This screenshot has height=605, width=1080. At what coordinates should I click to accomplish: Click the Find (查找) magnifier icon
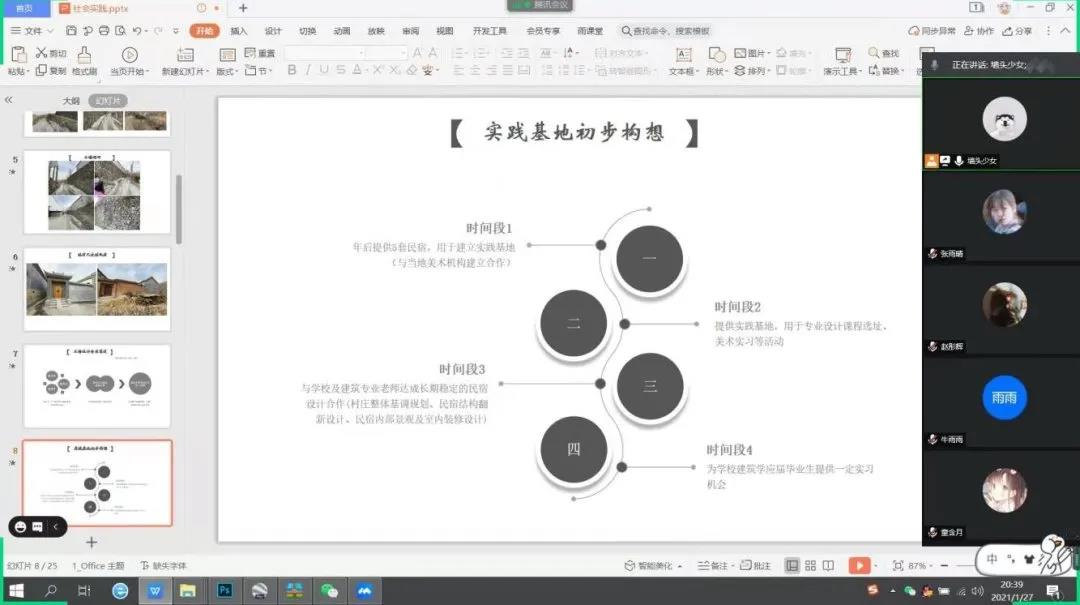[x=875, y=53]
